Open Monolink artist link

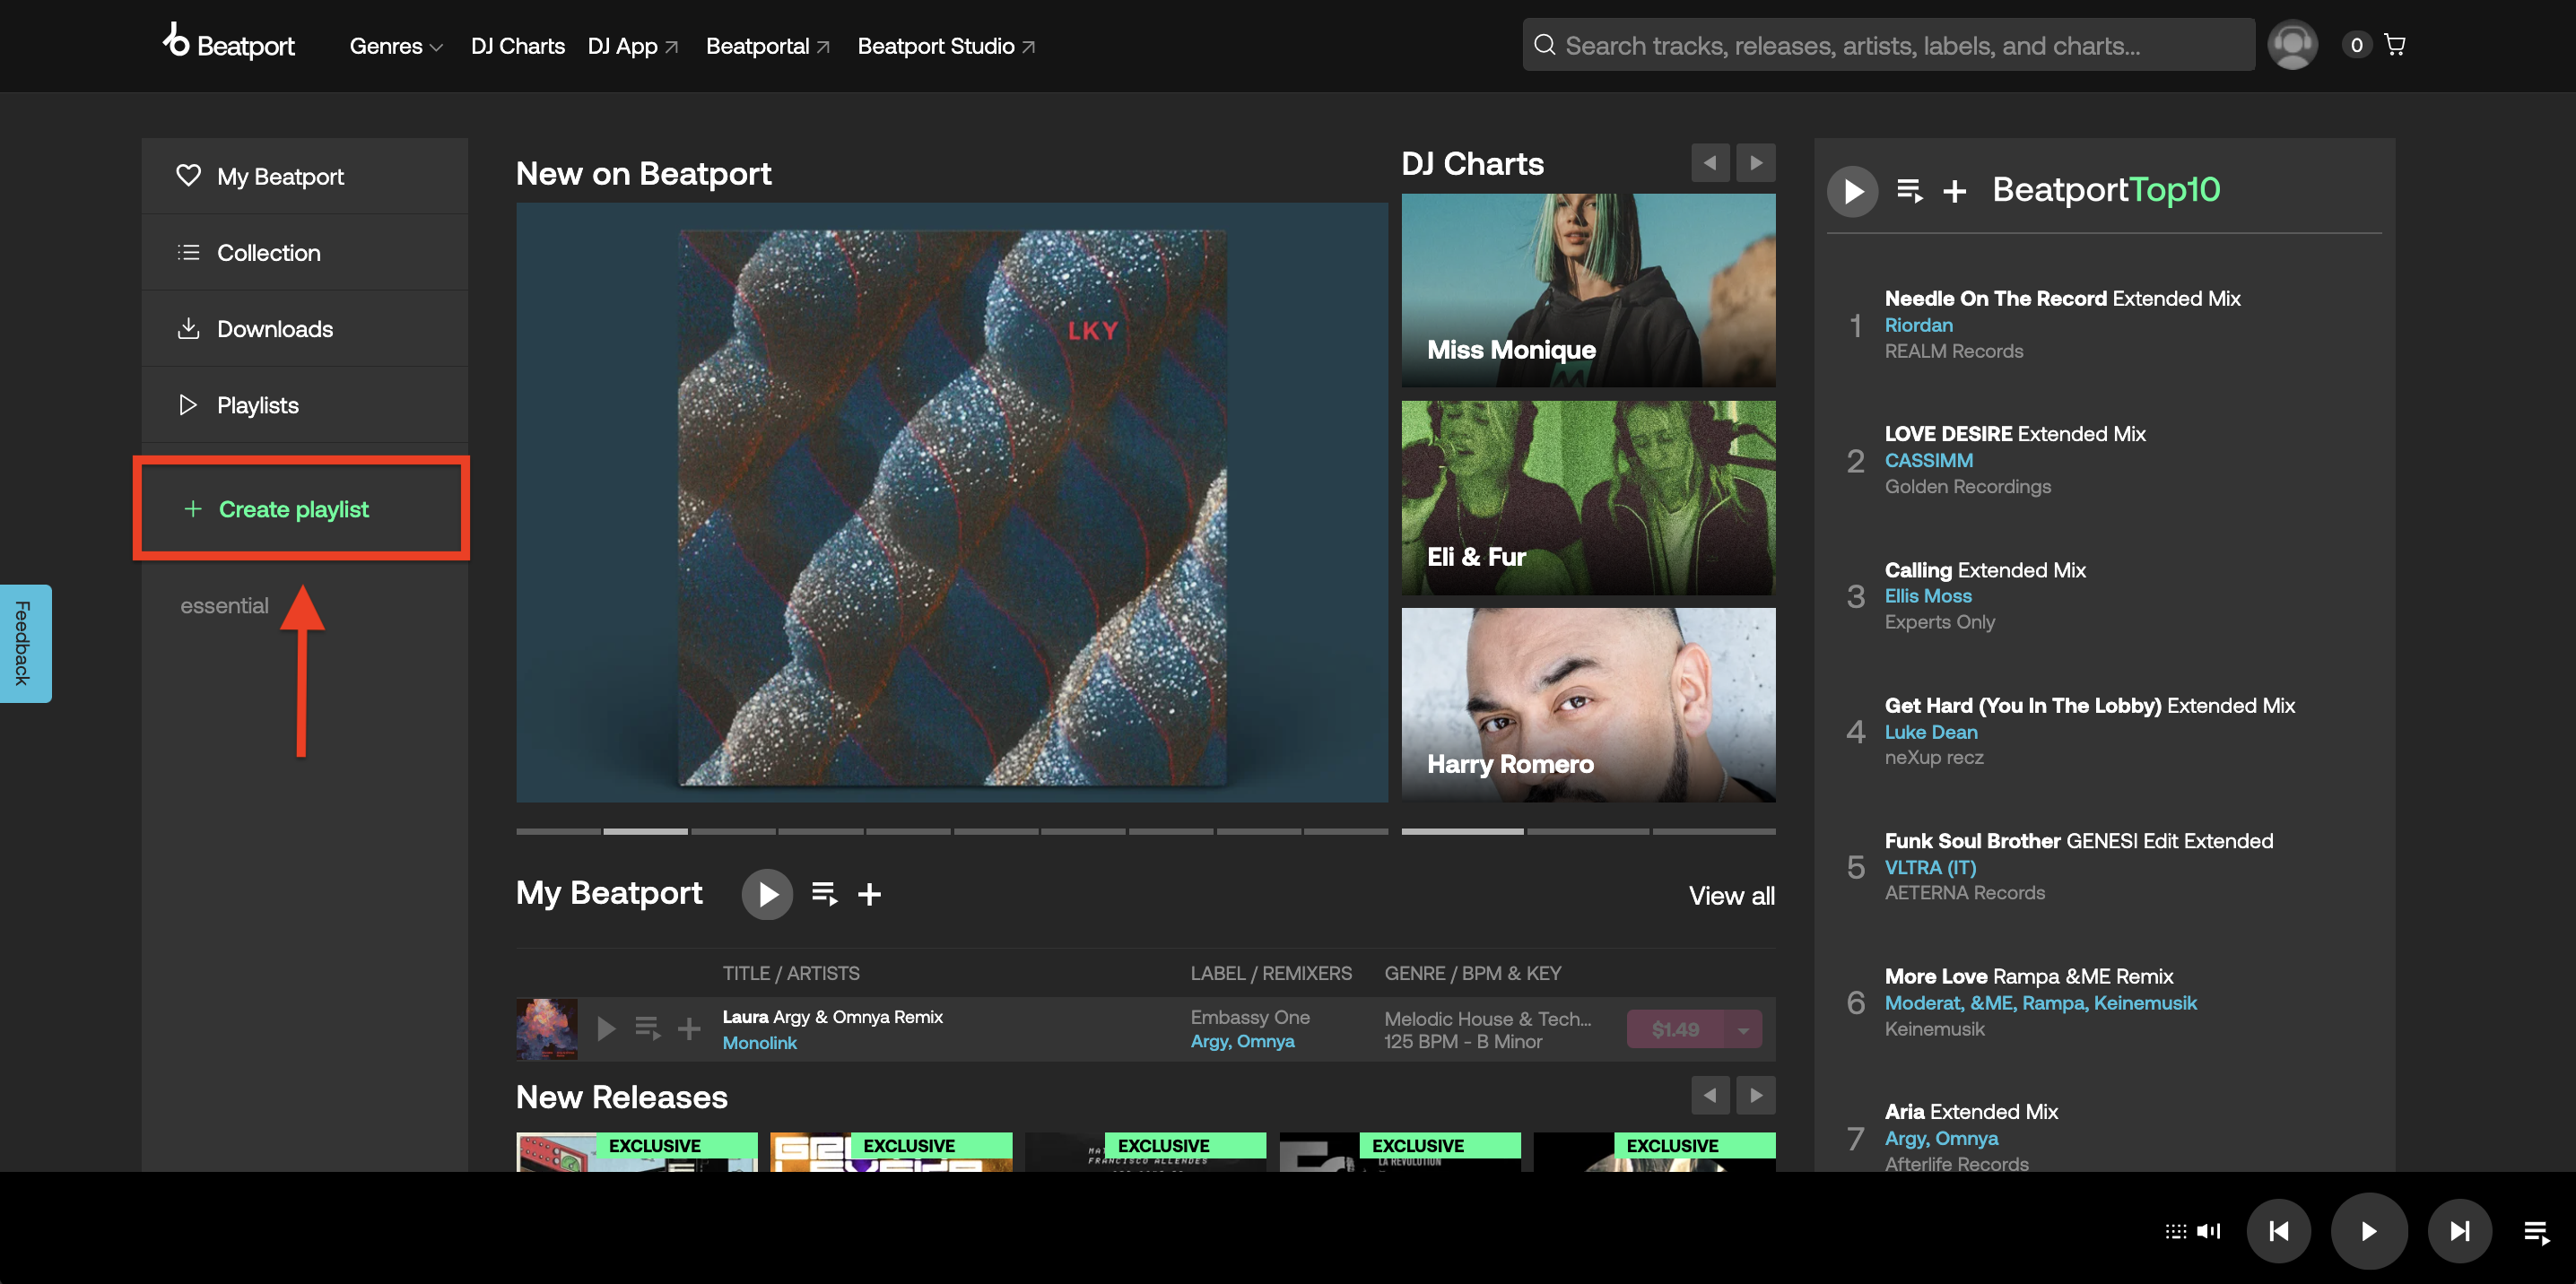(x=759, y=1042)
